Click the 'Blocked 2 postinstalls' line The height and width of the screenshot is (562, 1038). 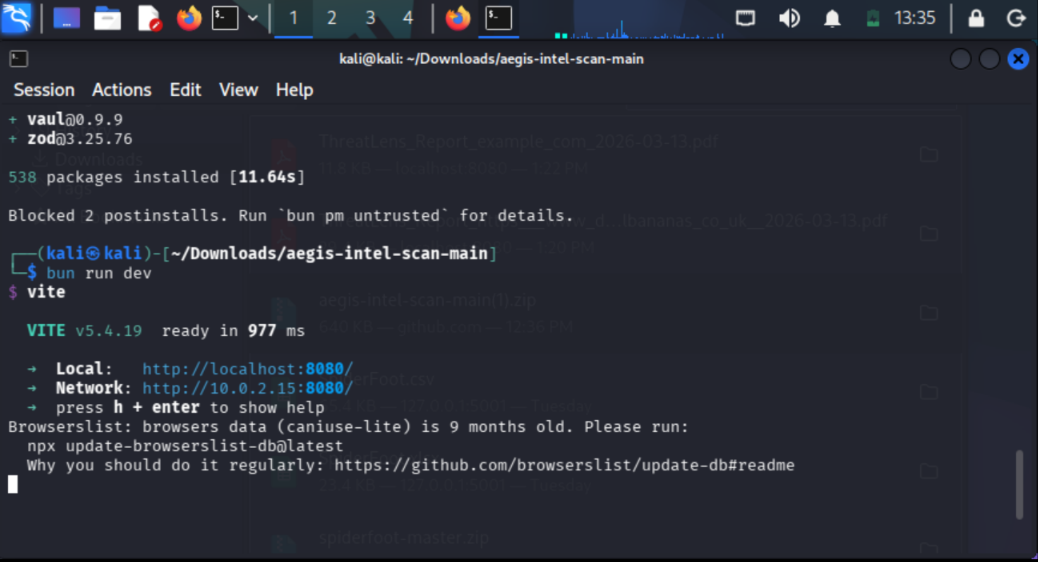click(x=291, y=216)
